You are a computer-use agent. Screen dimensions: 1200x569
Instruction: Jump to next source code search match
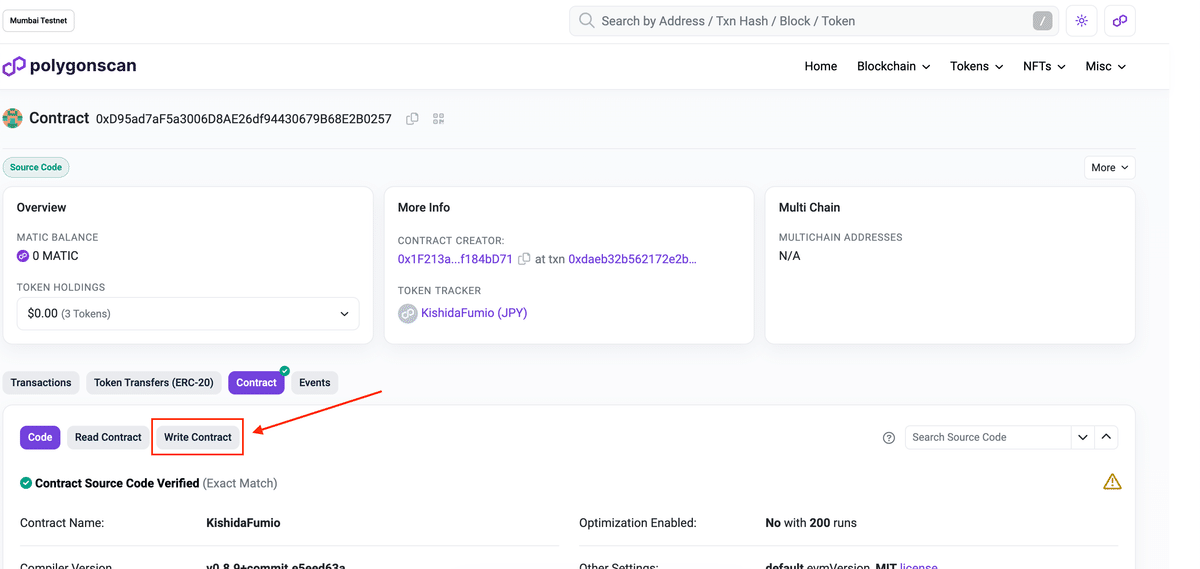click(x=1082, y=437)
